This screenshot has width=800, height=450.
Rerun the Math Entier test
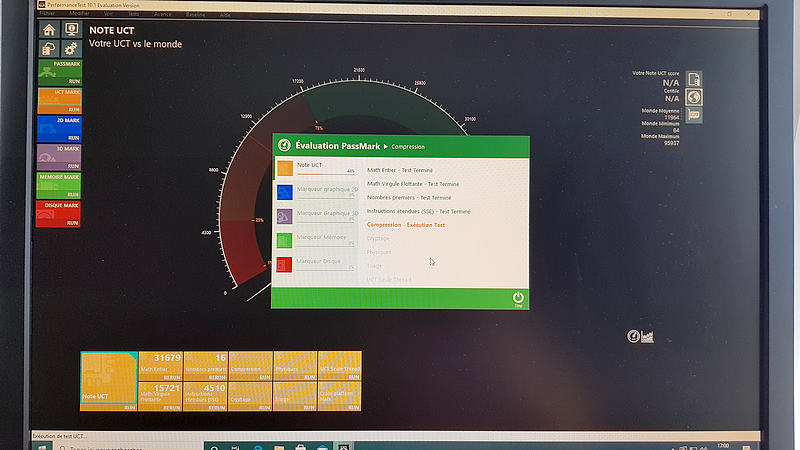coord(172,378)
